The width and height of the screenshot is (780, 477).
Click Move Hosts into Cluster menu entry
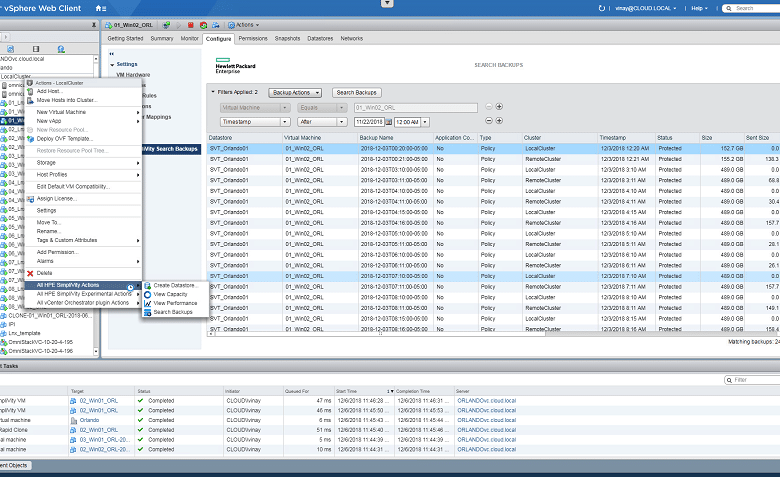pos(67,100)
